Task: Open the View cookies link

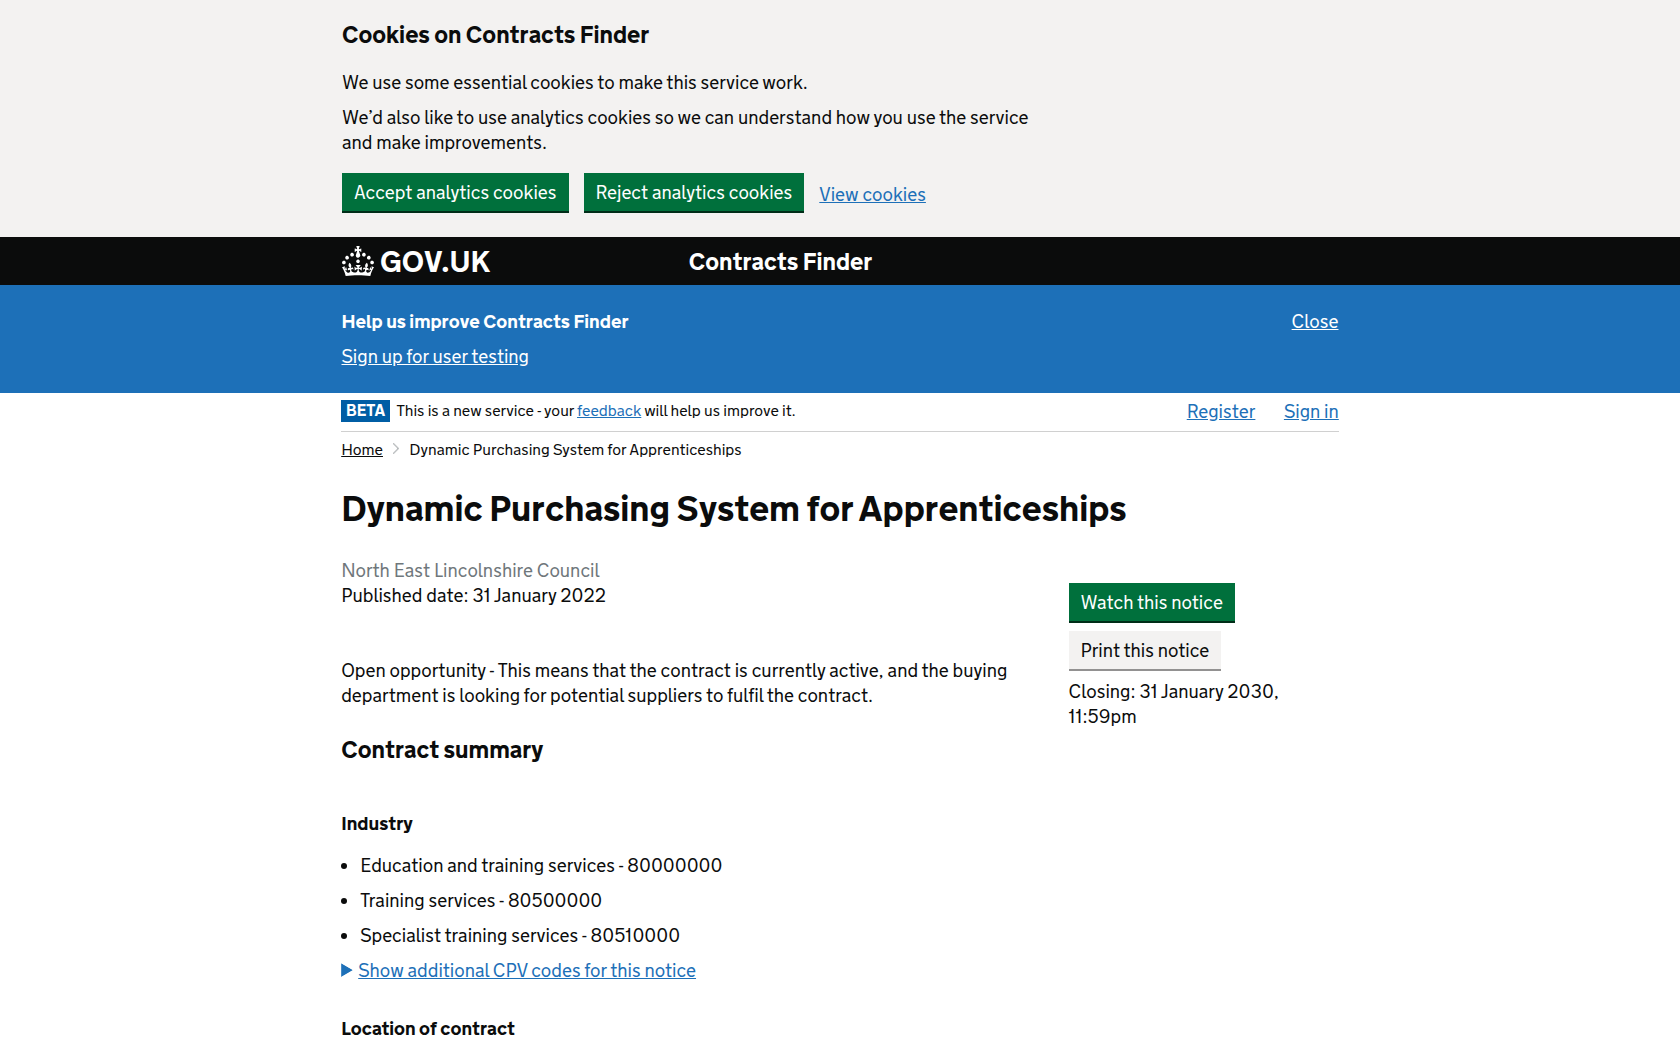Action: 872,195
